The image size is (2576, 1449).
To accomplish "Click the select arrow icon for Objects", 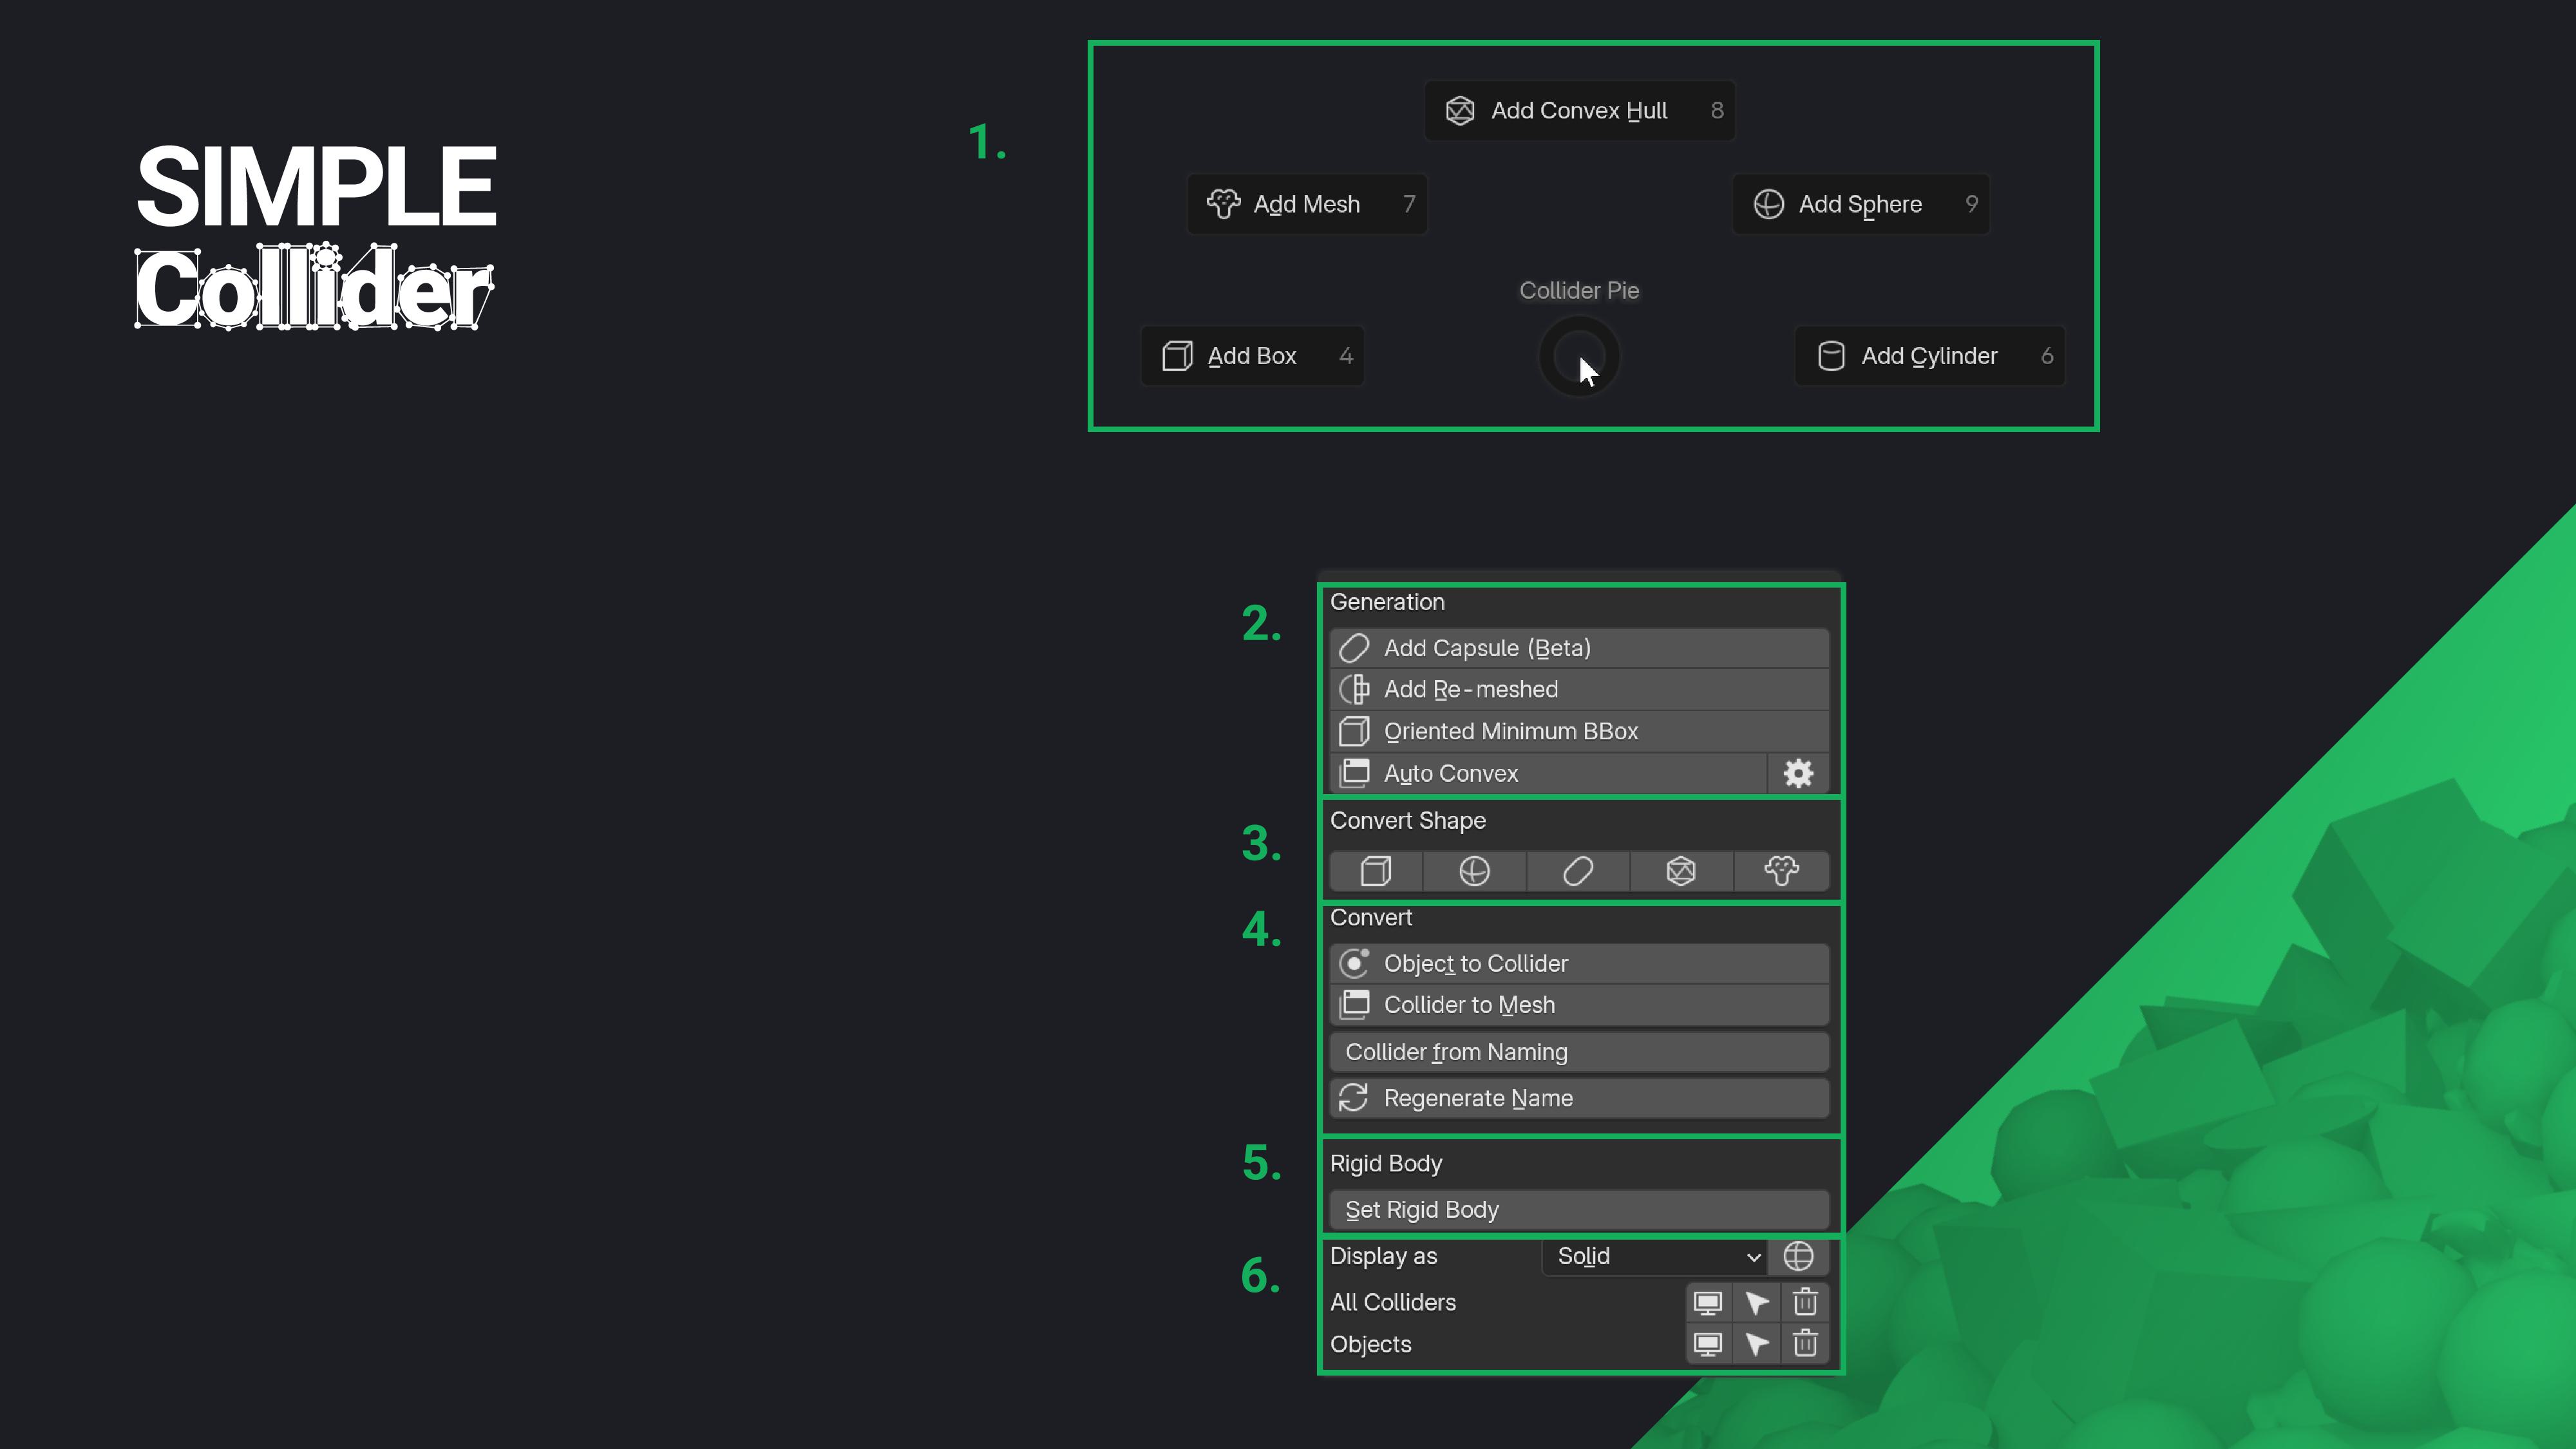I will point(1757,1344).
